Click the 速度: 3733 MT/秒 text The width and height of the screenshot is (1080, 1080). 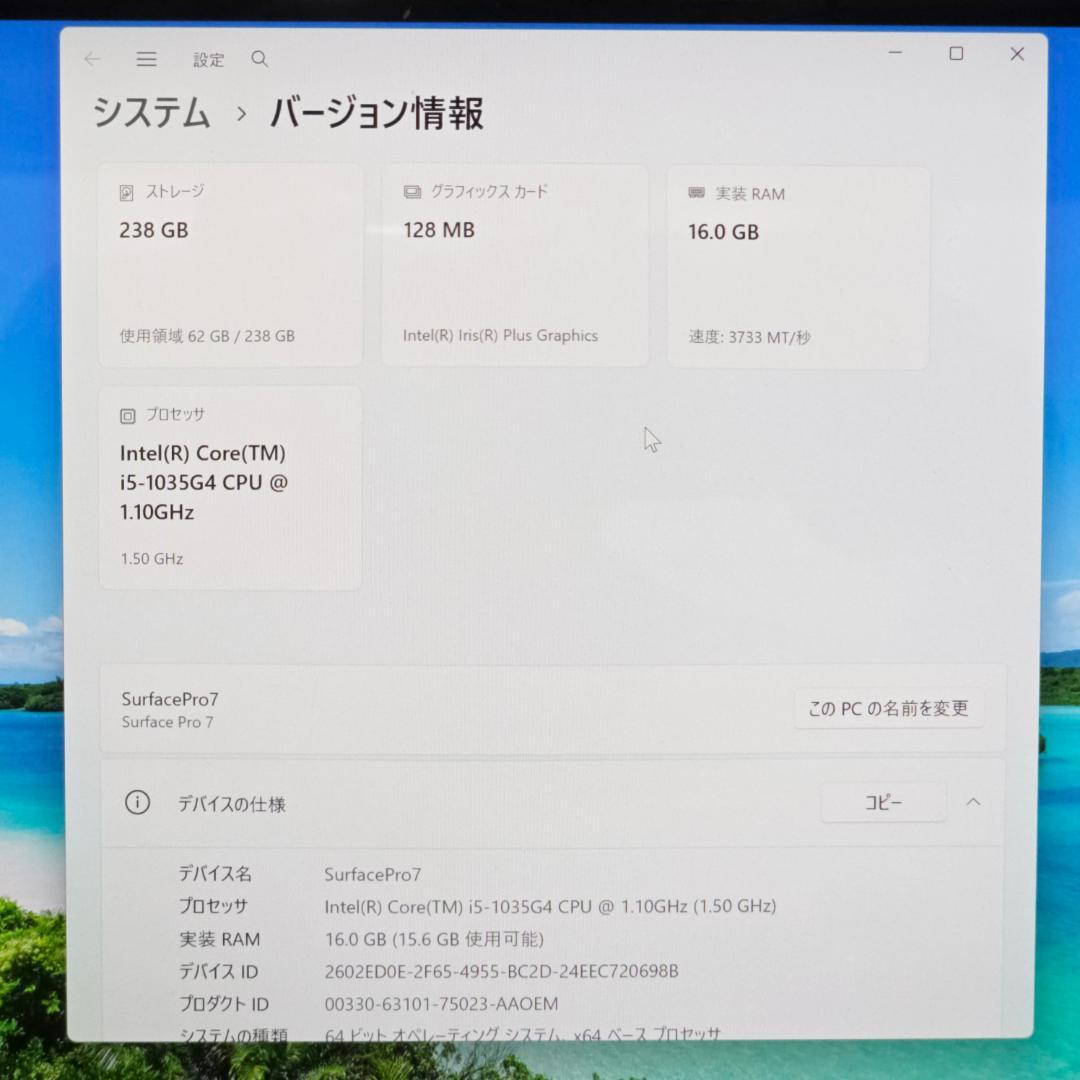(749, 338)
